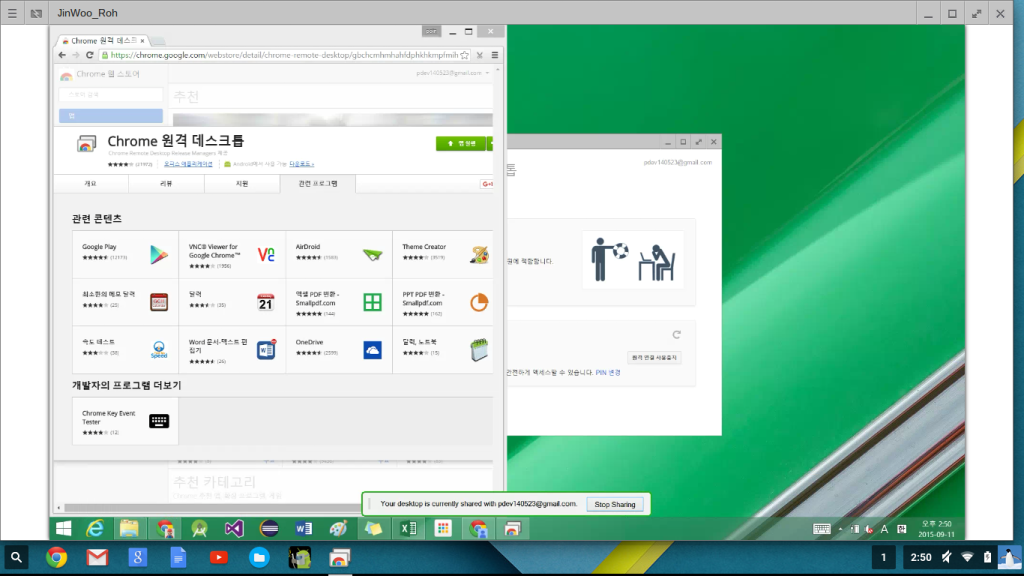Click the Windows taskbar clock showing 2015-09-11

pos(936,529)
